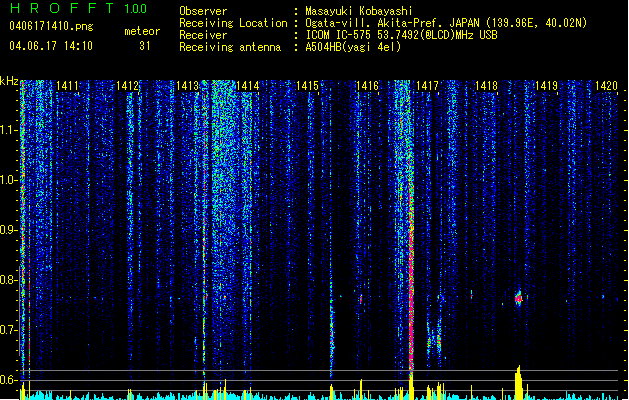This screenshot has width=629, height=400.
Task: Click the HROFFT 1.0.0 title text
Action: [79, 8]
